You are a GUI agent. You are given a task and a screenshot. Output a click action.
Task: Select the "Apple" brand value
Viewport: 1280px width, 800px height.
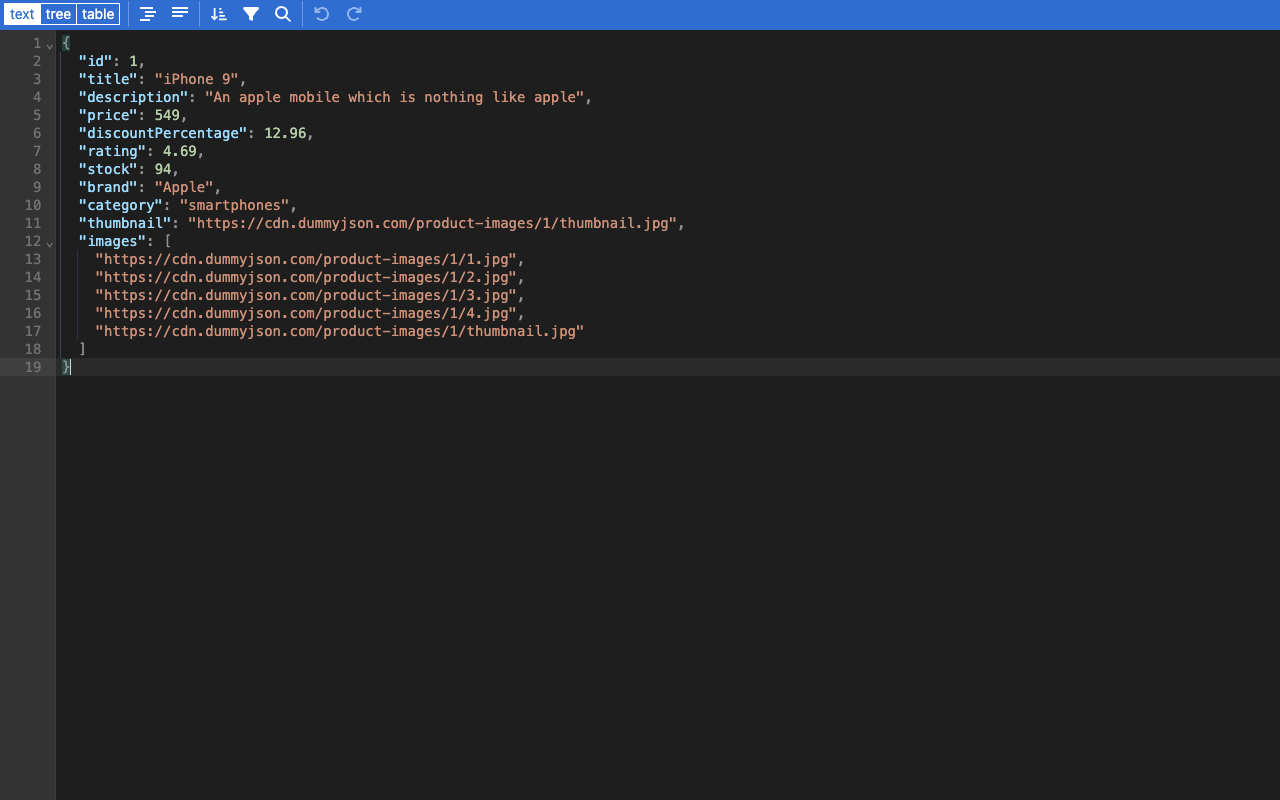tap(184, 187)
